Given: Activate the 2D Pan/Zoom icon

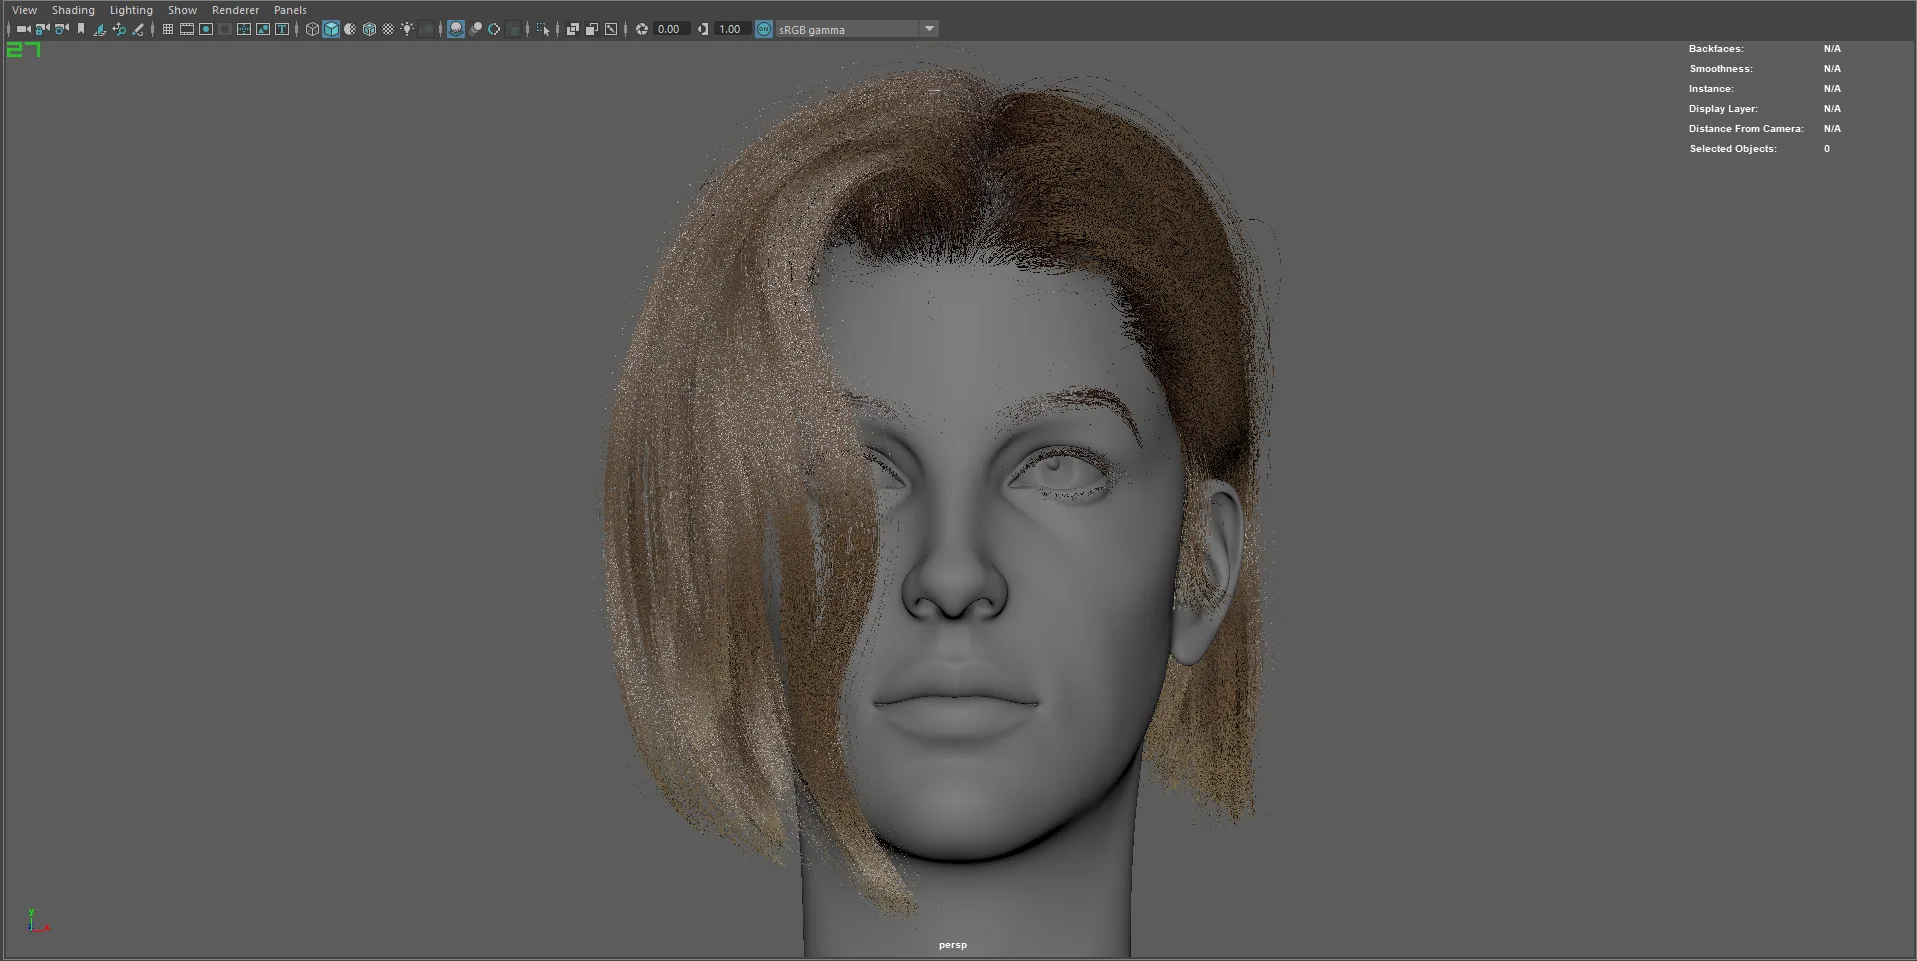Looking at the screenshot, I should [119, 29].
